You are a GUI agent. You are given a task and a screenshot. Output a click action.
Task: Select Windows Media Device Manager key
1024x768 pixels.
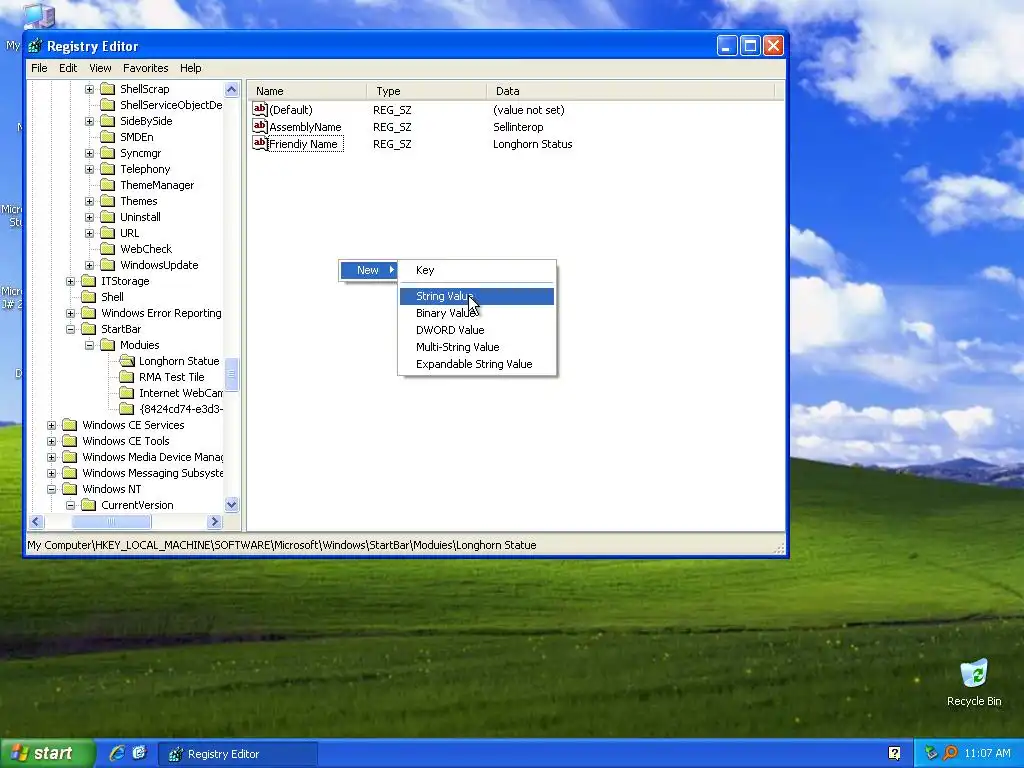pyautogui.click(x=152, y=457)
